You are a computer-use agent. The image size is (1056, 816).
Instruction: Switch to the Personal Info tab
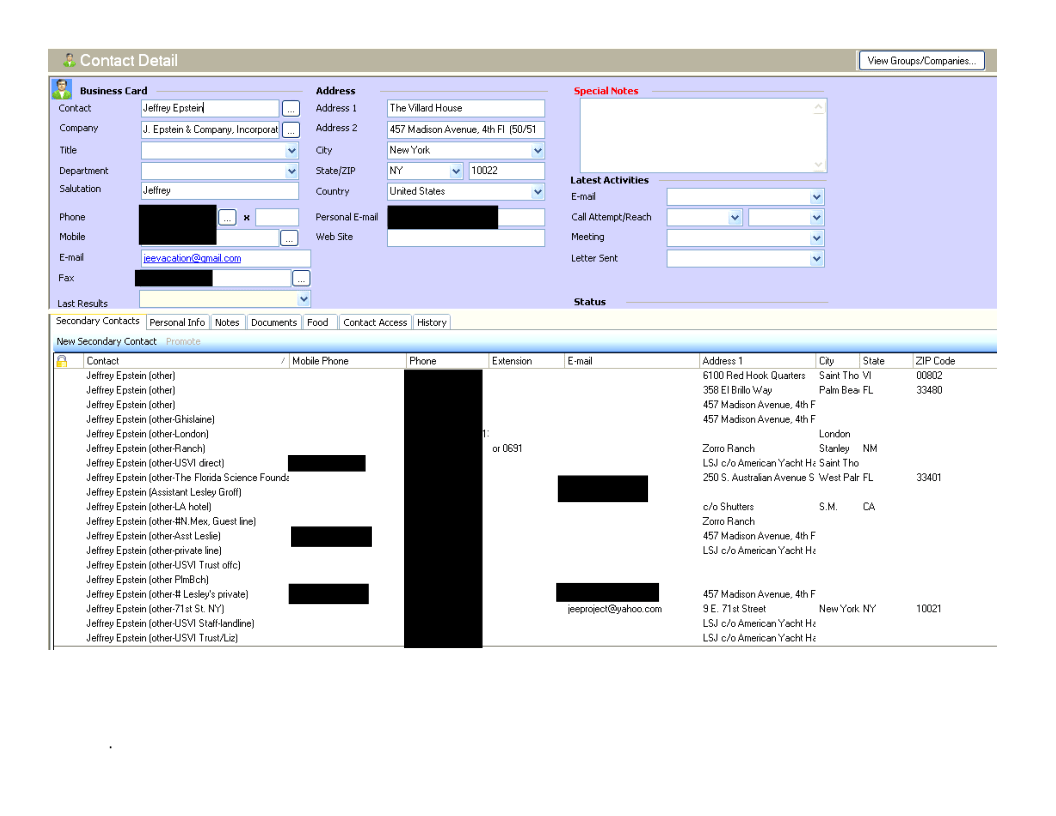pyautogui.click(x=177, y=322)
